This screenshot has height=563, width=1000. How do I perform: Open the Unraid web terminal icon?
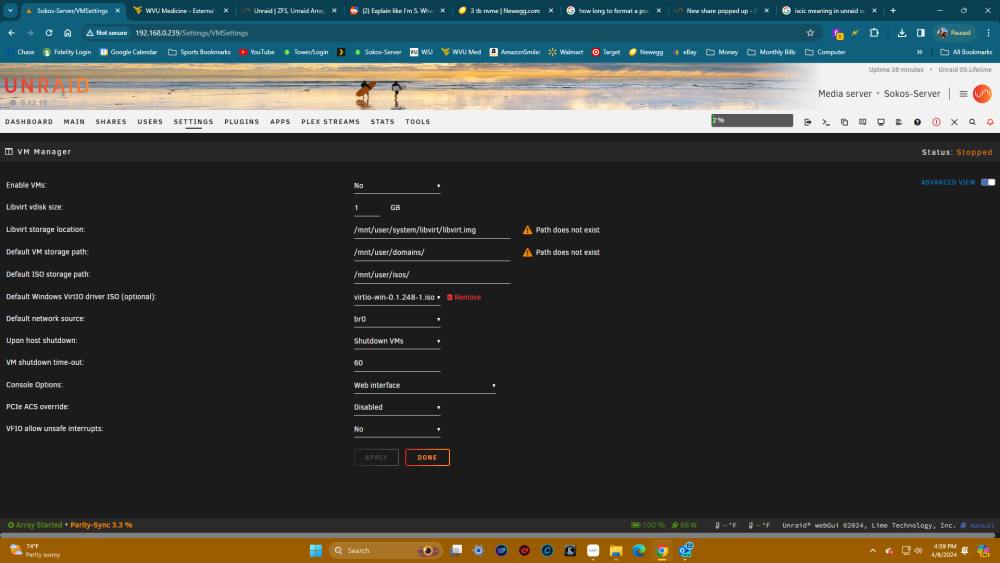[x=826, y=122]
